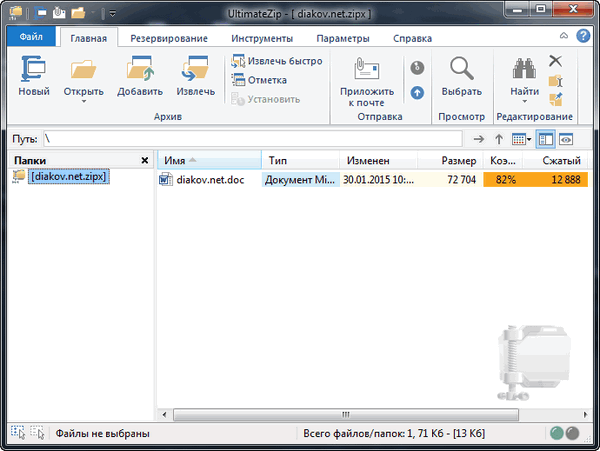Switch to the Главная tab
The height and width of the screenshot is (451, 600).
click(x=89, y=38)
